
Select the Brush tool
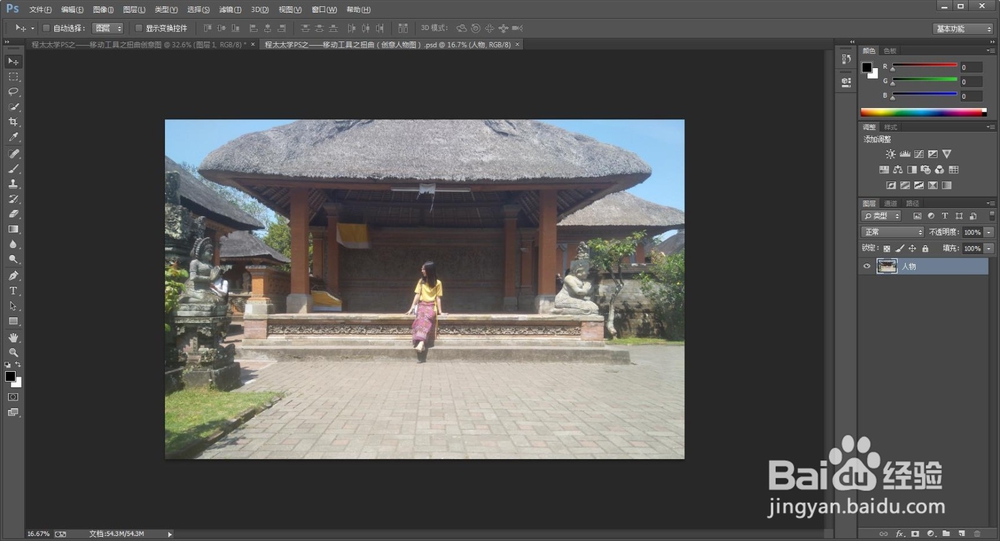[13, 169]
